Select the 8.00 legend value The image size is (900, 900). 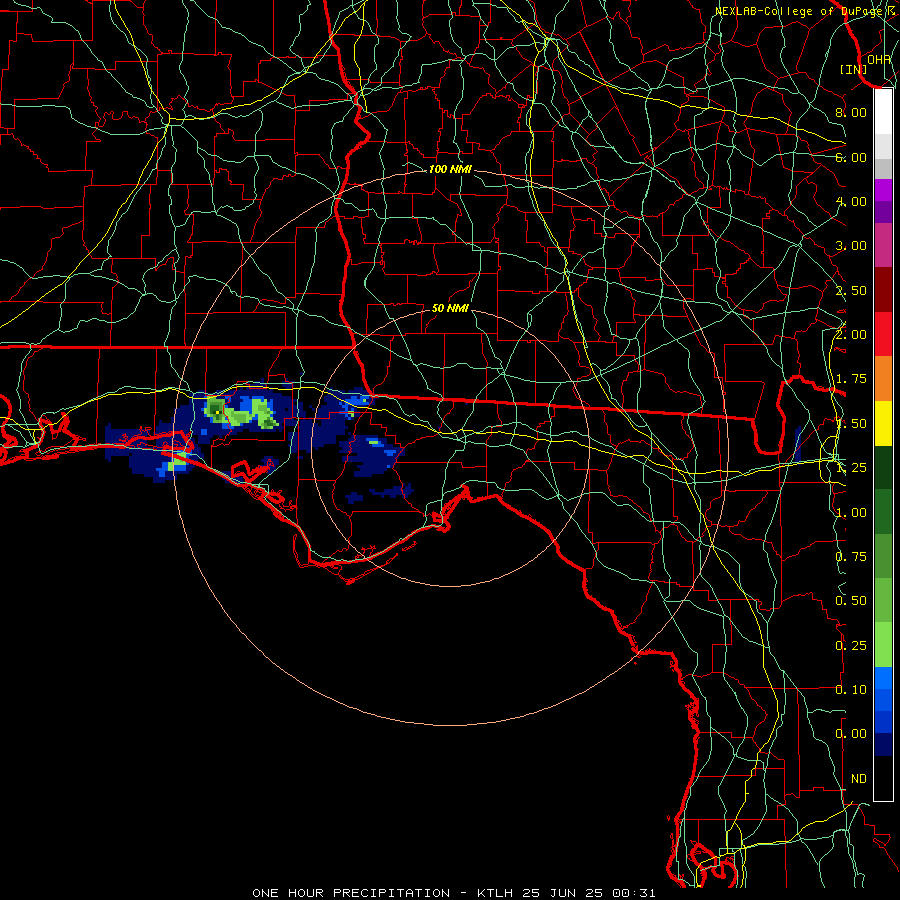pyautogui.click(x=851, y=112)
